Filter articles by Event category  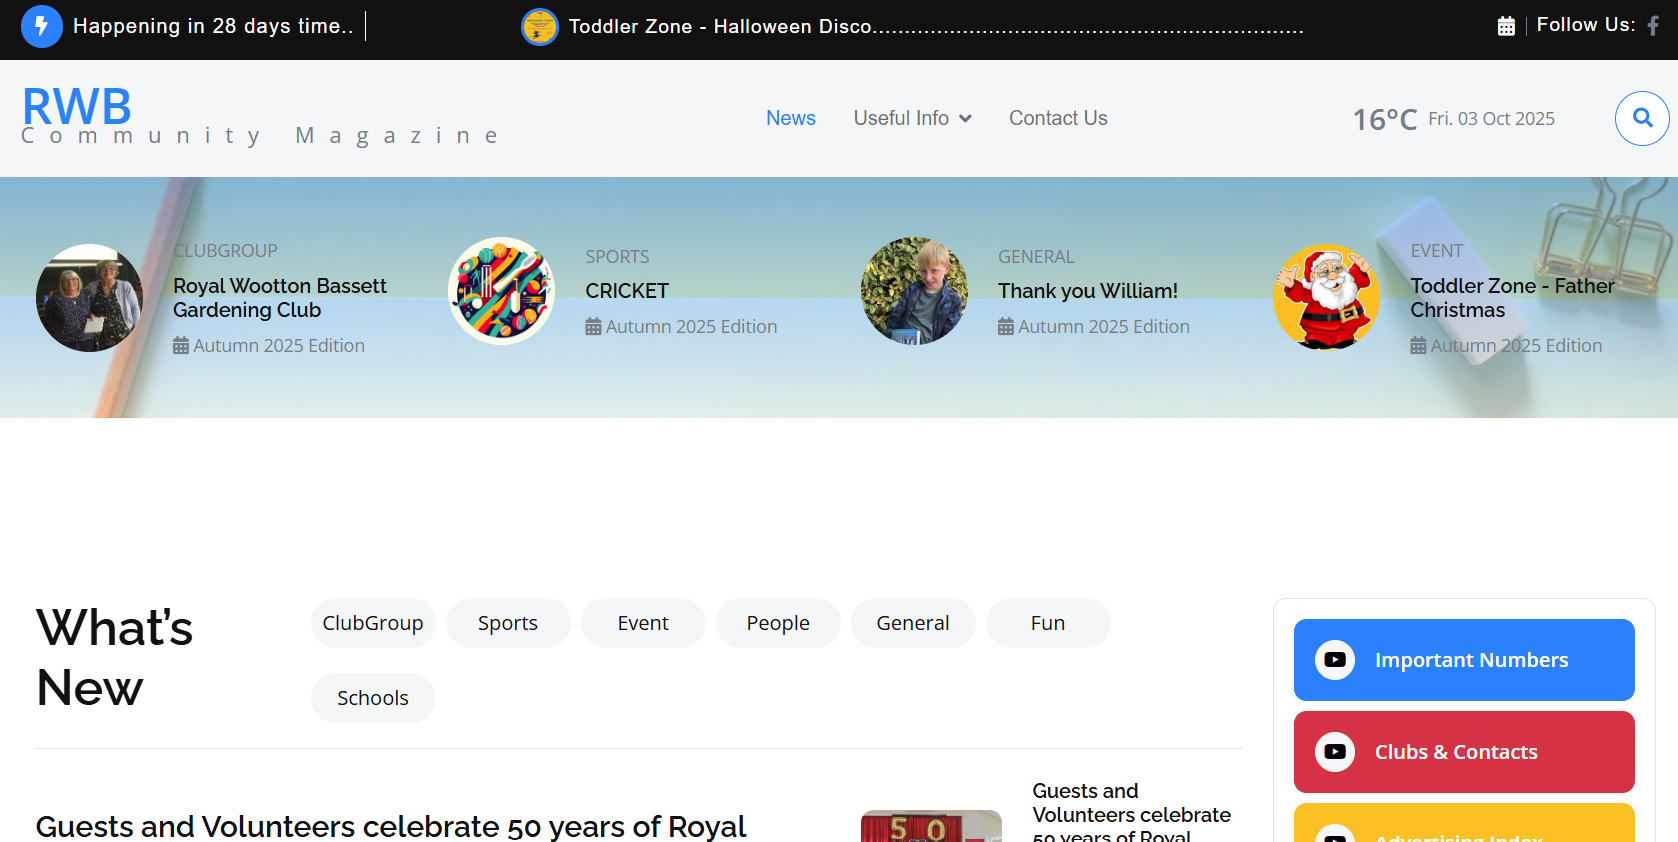tap(643, 623)
